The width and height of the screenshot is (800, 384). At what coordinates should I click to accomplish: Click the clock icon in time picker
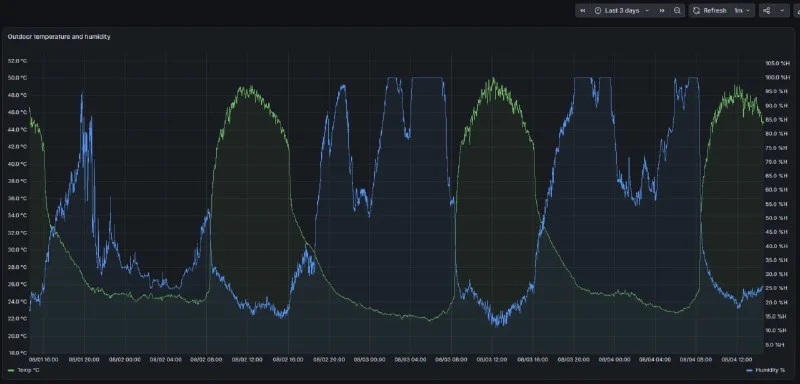coord(598,11)
